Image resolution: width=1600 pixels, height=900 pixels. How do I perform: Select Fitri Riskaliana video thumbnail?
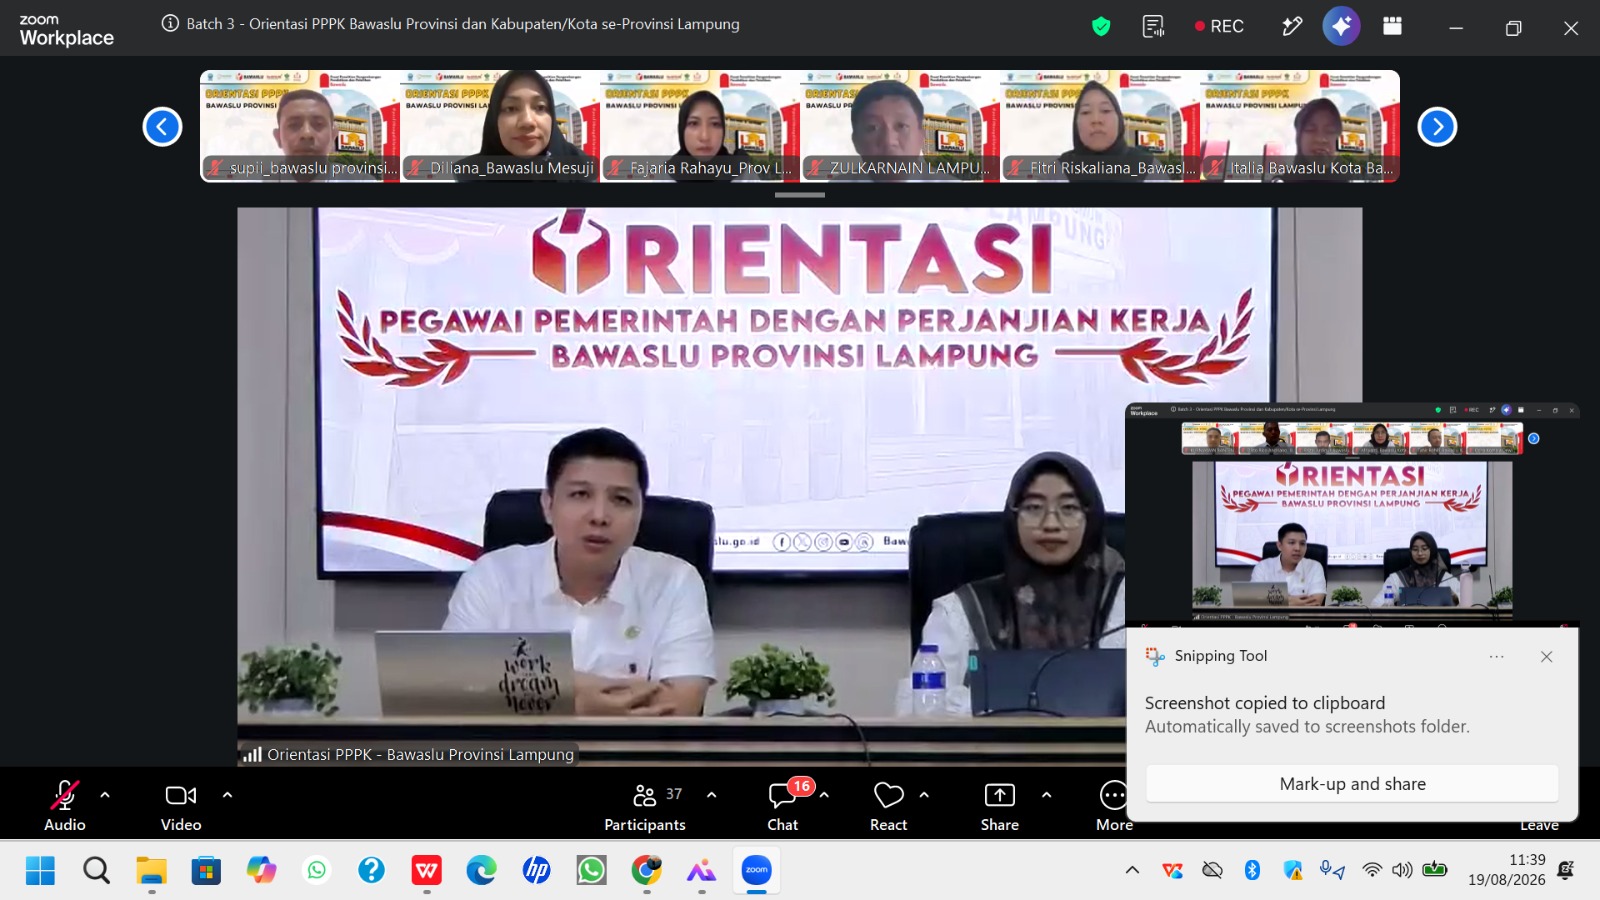[x=1100, y=126]
